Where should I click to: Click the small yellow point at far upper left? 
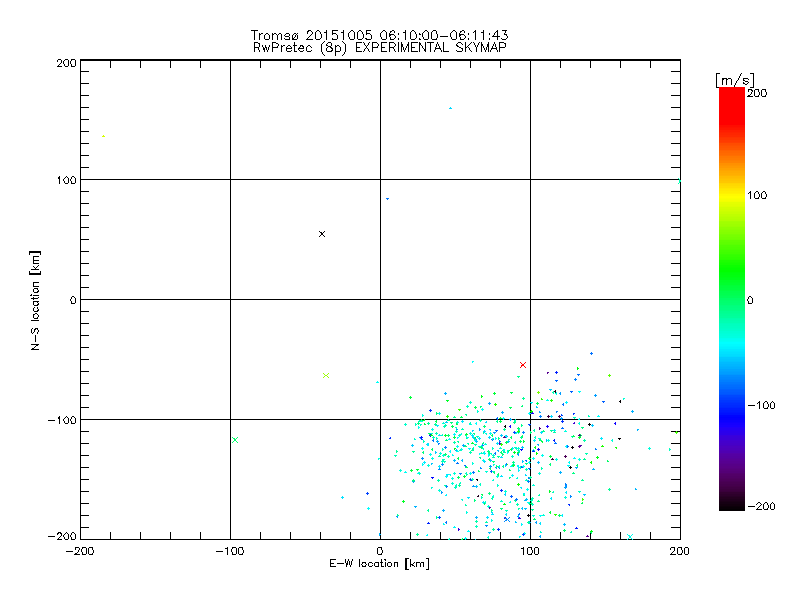click(x=104, y=136)
